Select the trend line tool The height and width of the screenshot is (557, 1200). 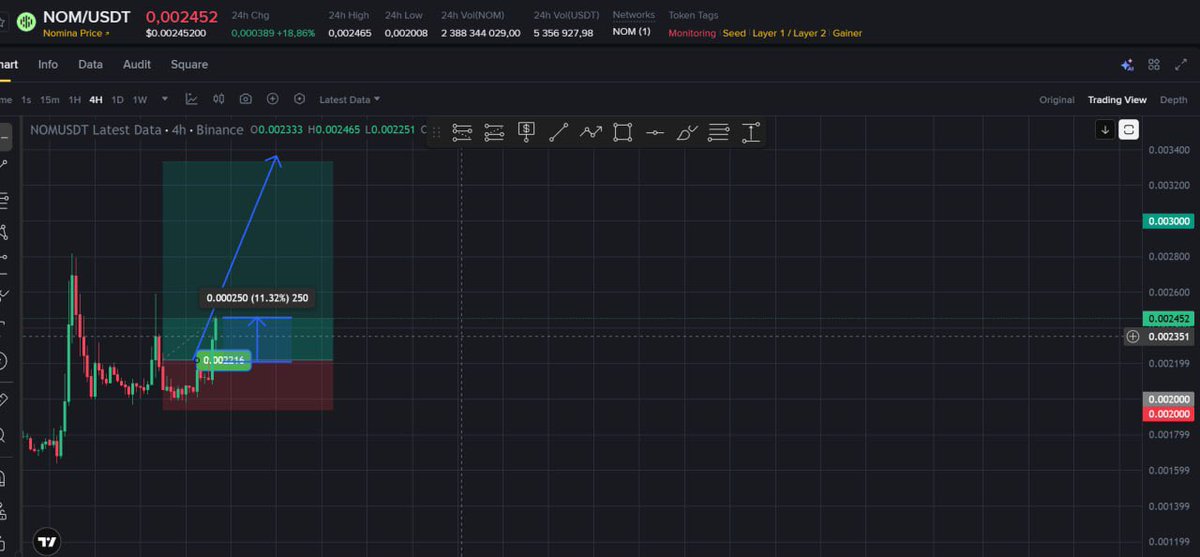[x=558, y=131]
